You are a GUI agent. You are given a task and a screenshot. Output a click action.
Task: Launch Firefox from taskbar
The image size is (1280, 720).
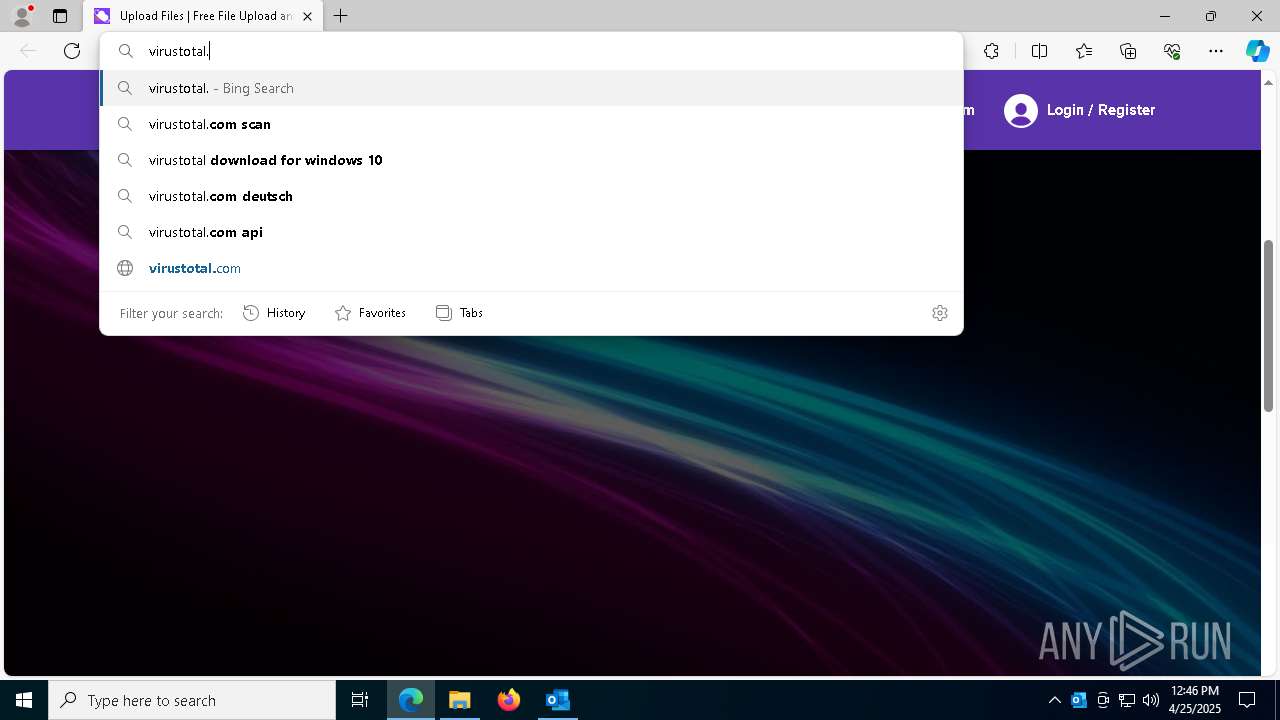pyautogui.click(x=509, y=700)
